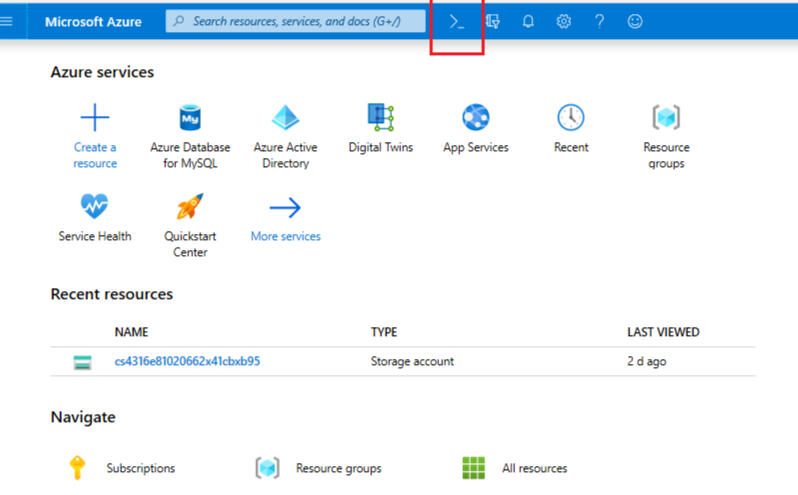Image resolution: width=798 pixels, height=495 pixels.
Task: Open storage account cs4316e81020662x41cbxb95
Action: point(187,361)
